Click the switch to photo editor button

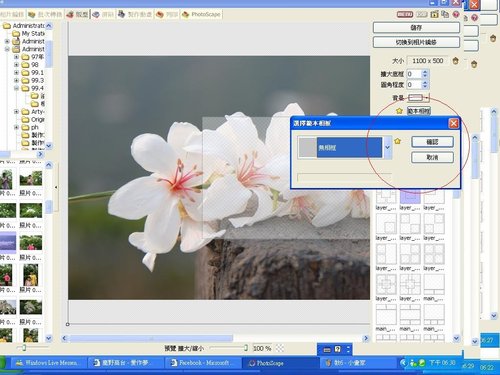[x=416, y=42]
